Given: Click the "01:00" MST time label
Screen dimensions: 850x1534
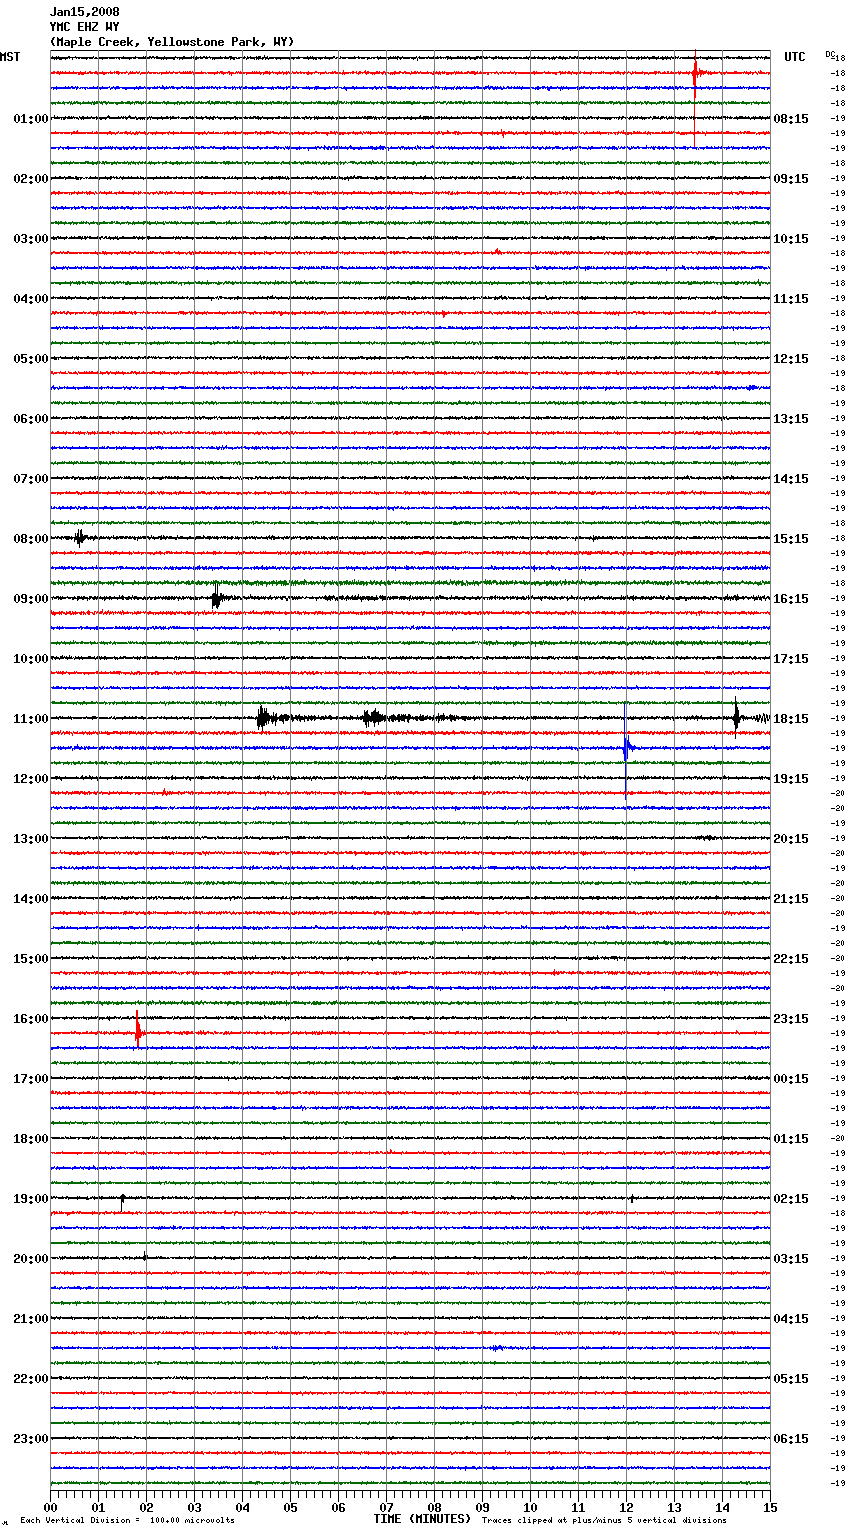Looking at the screenshot, I should click(30, 119).
